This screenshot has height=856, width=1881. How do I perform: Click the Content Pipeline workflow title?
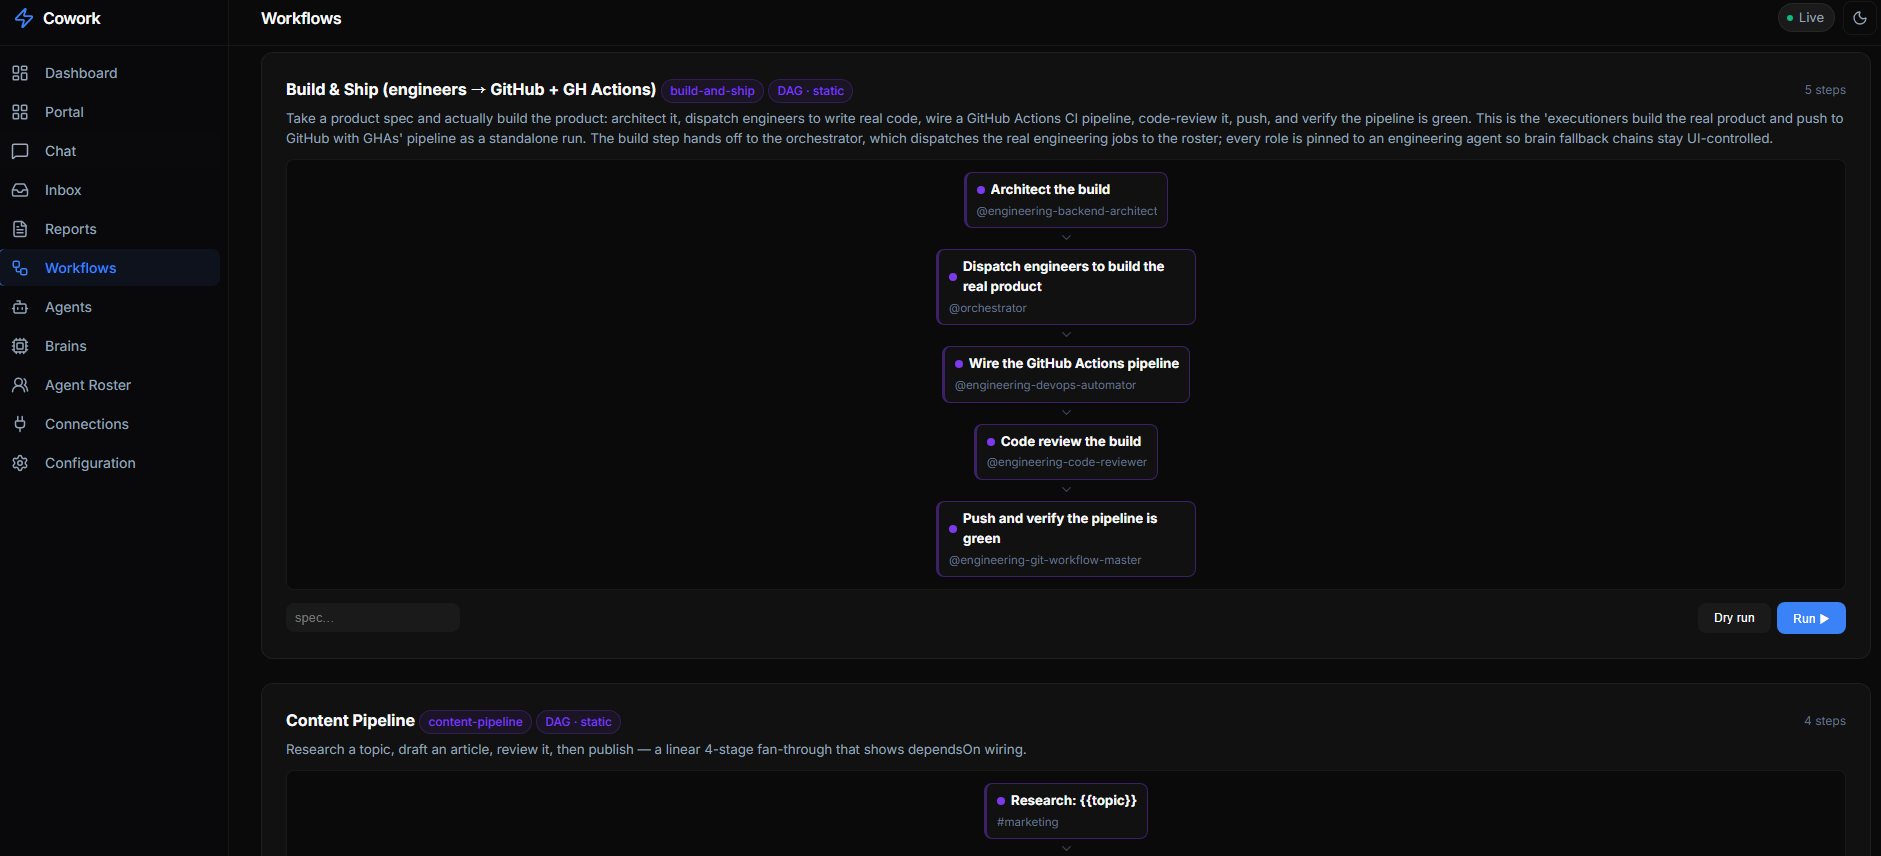click(350, 721)
